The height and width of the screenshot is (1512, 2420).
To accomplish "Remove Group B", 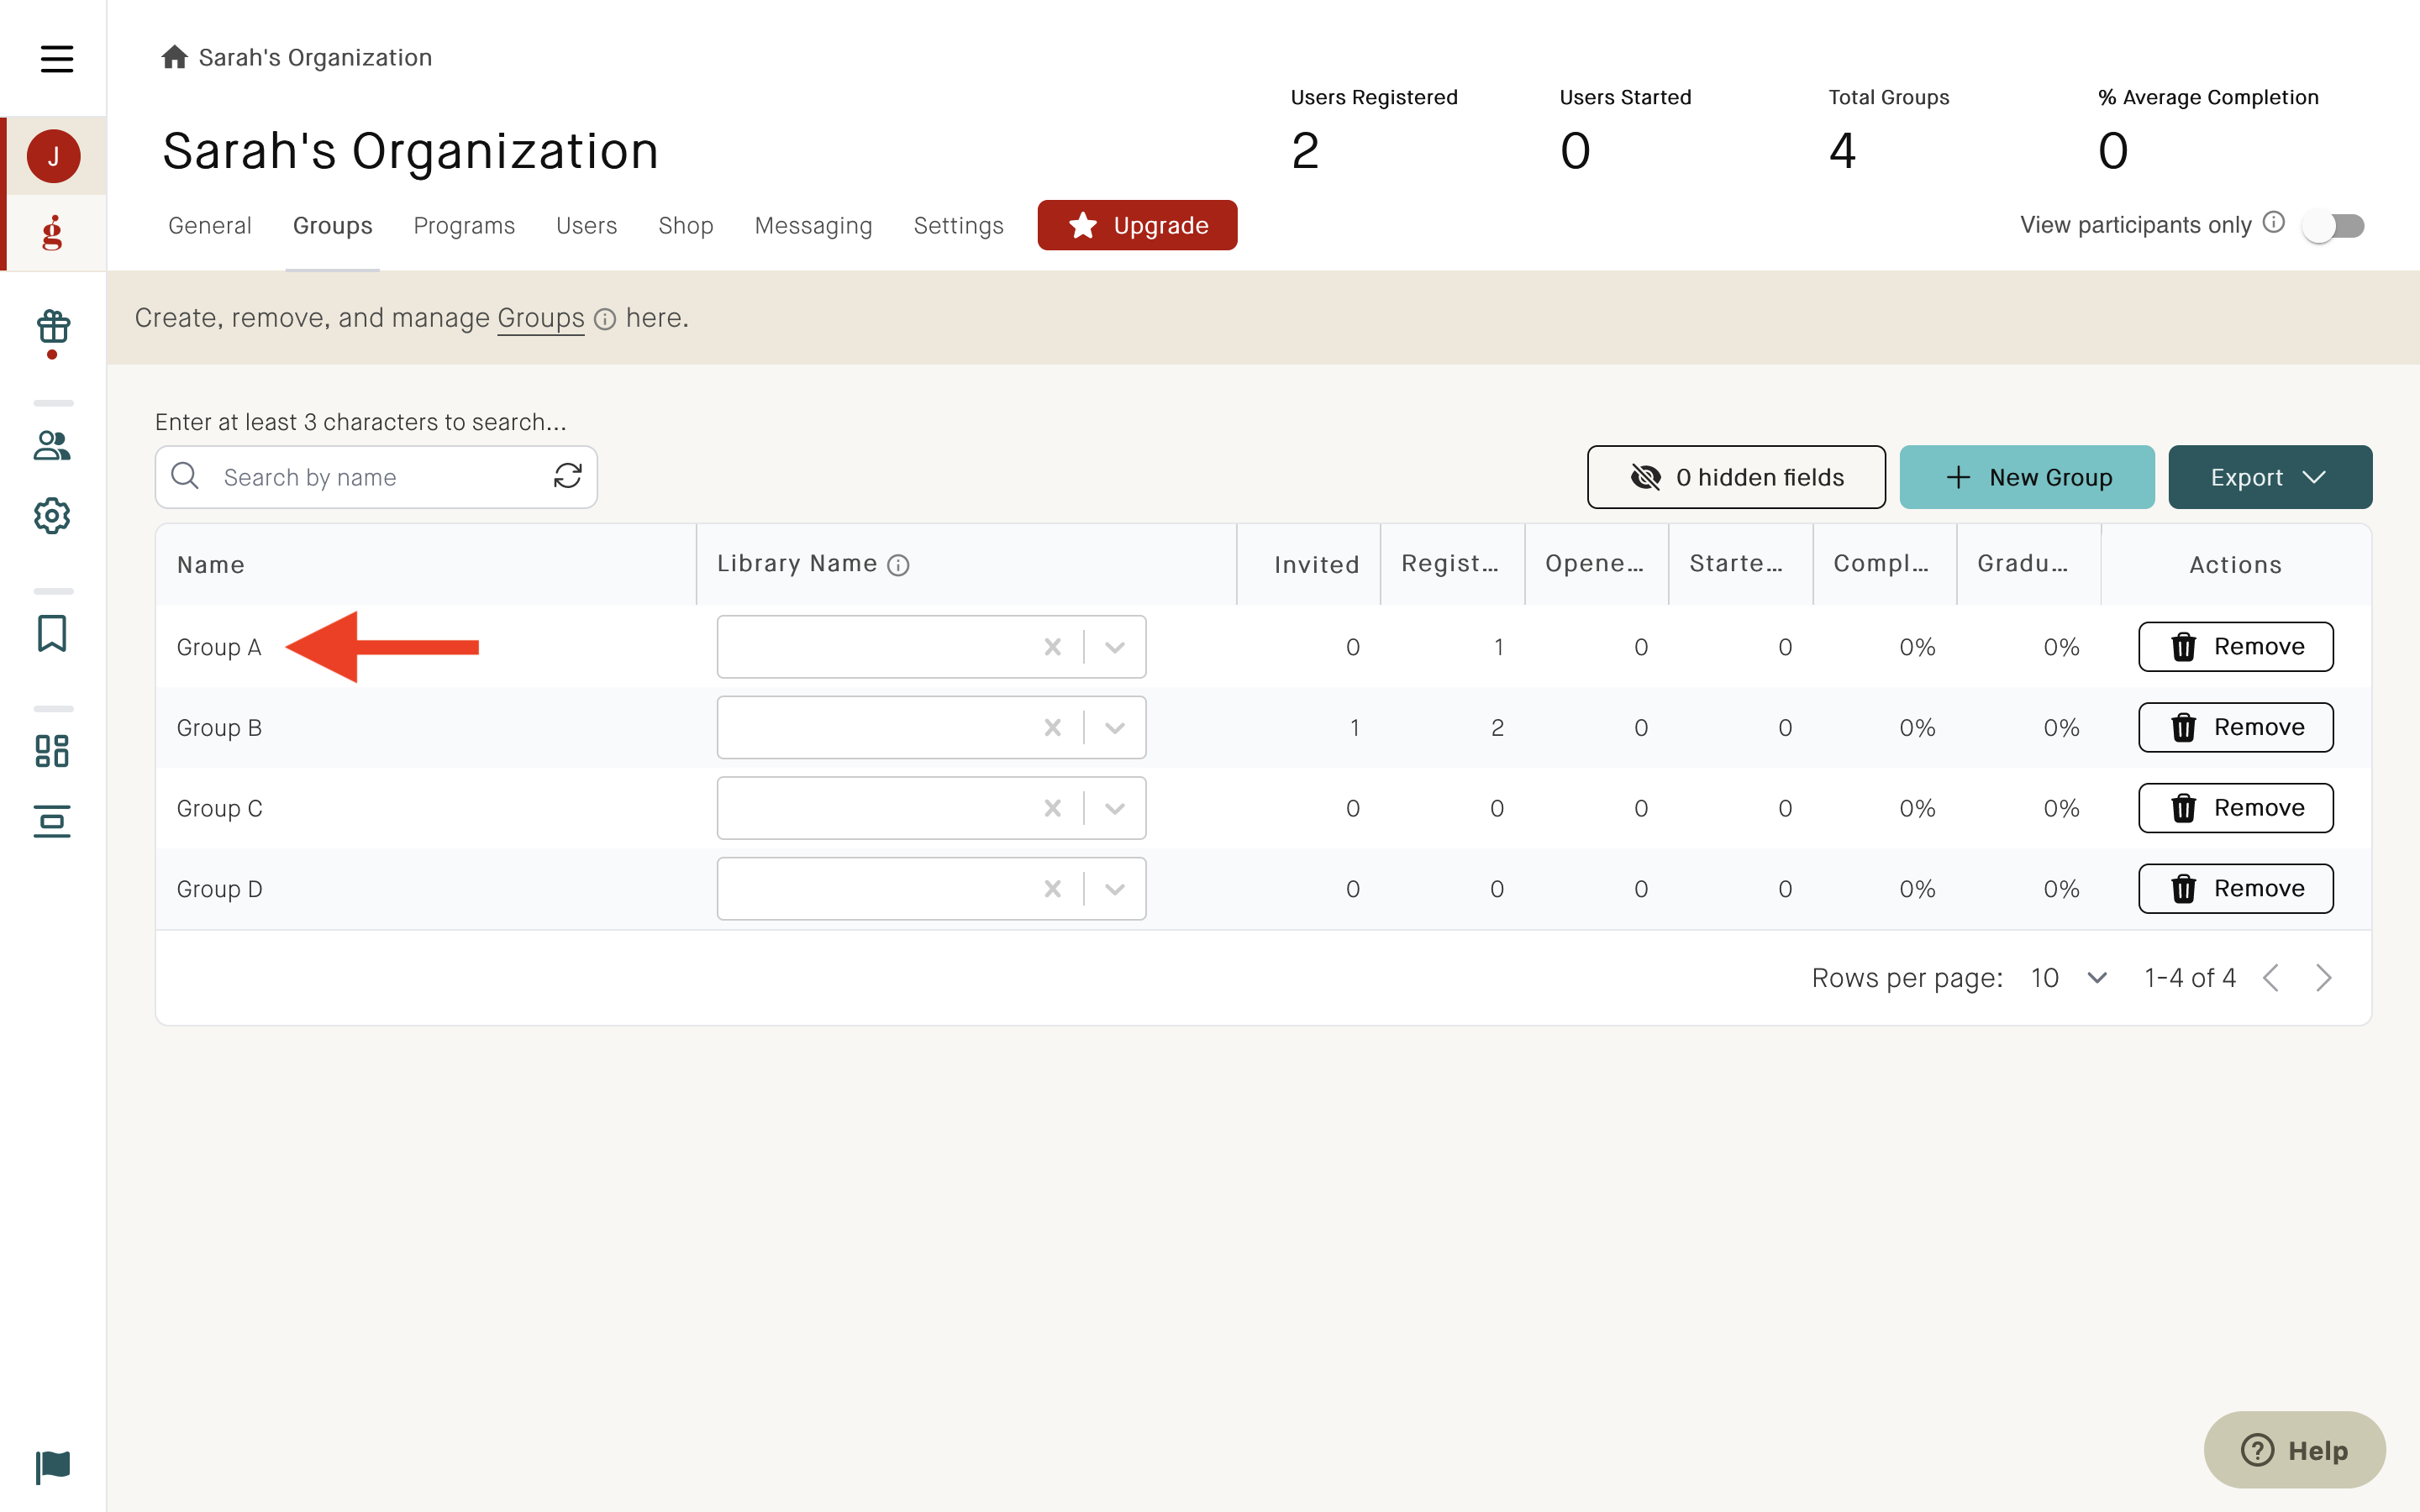I will coord(2236,727).
